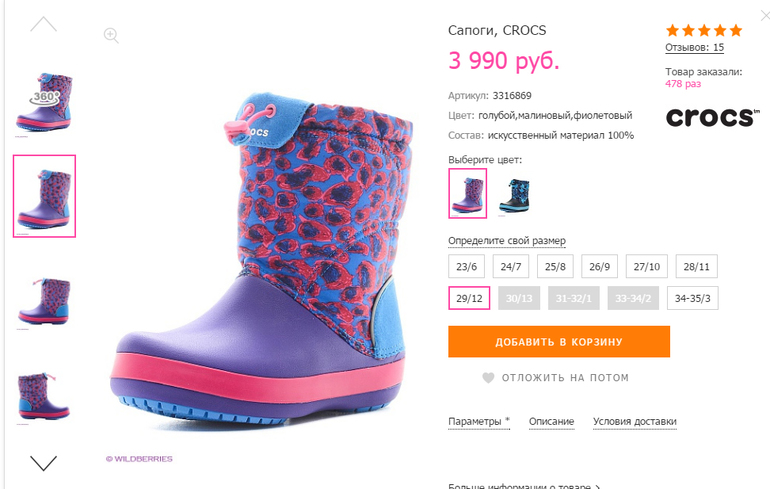
Task: Click the CROCS brand logo
Action: click(x=712, y=118)
